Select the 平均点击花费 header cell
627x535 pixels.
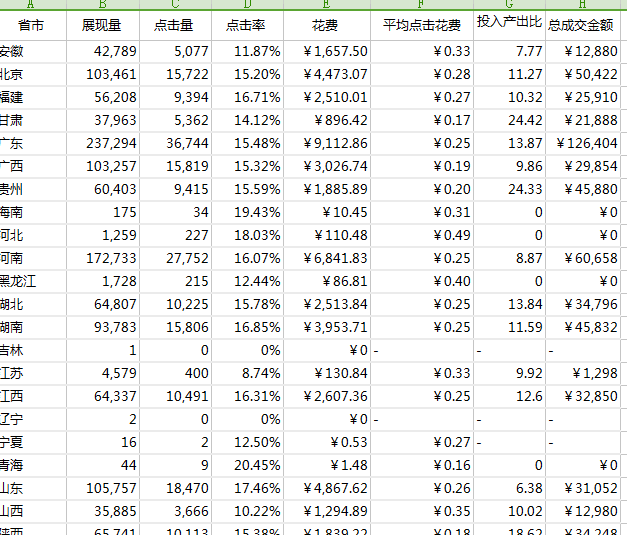422,26
